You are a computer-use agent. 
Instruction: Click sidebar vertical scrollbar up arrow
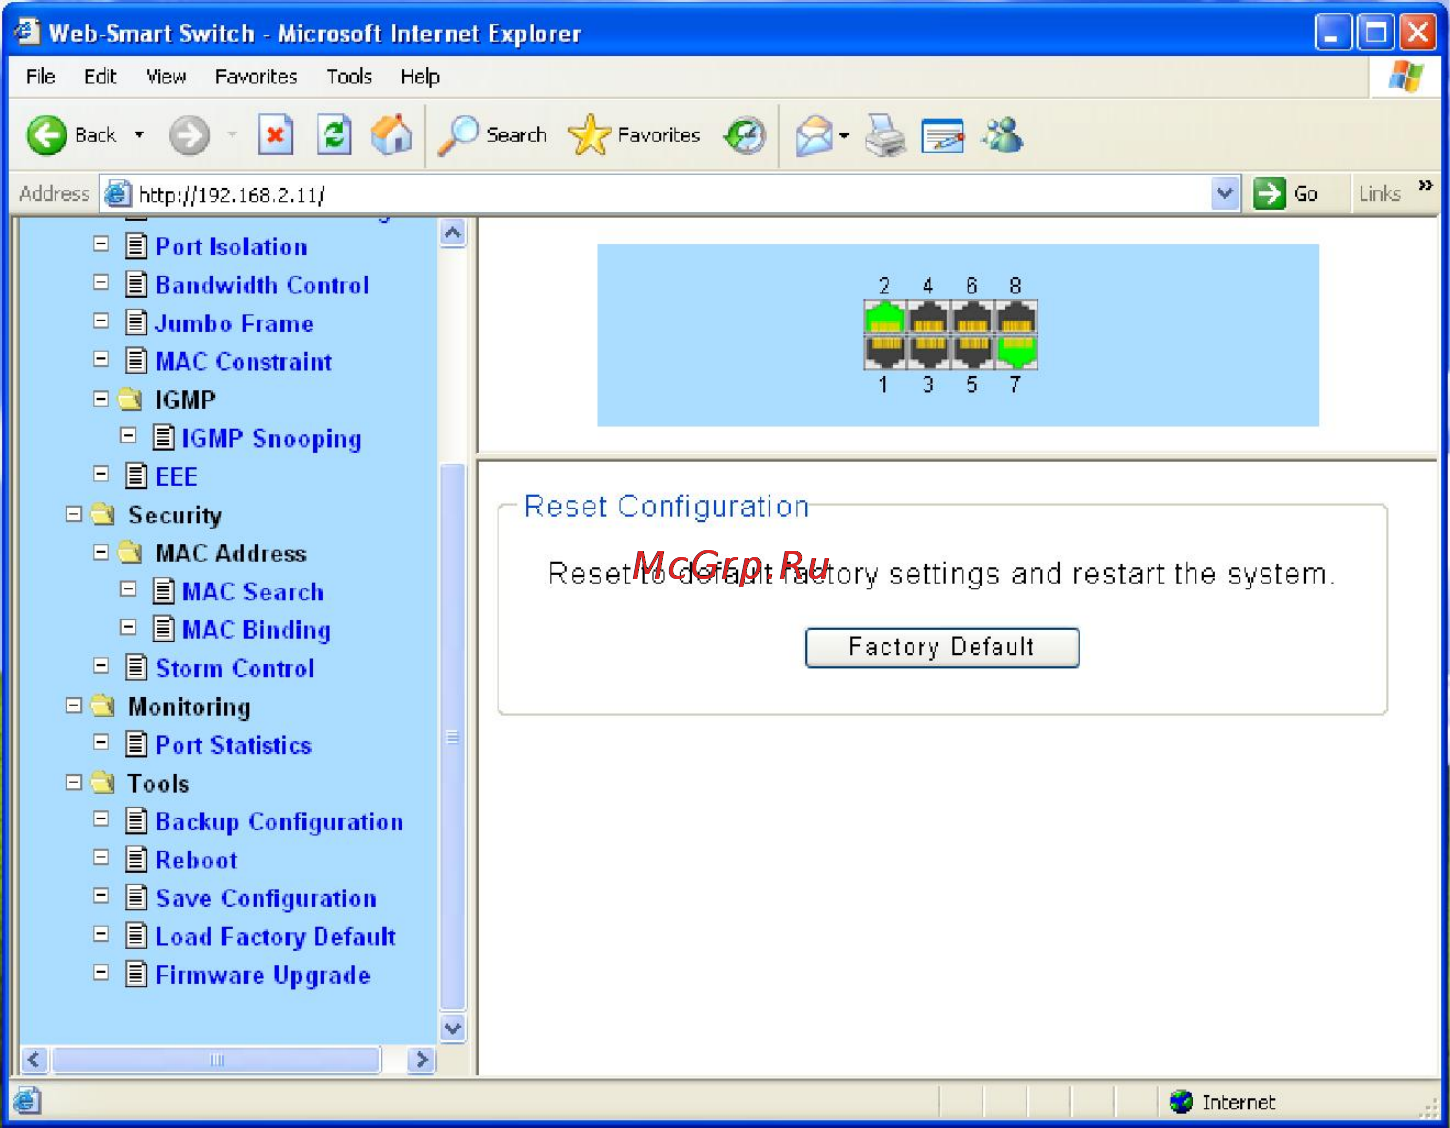[x=453, y=233]
